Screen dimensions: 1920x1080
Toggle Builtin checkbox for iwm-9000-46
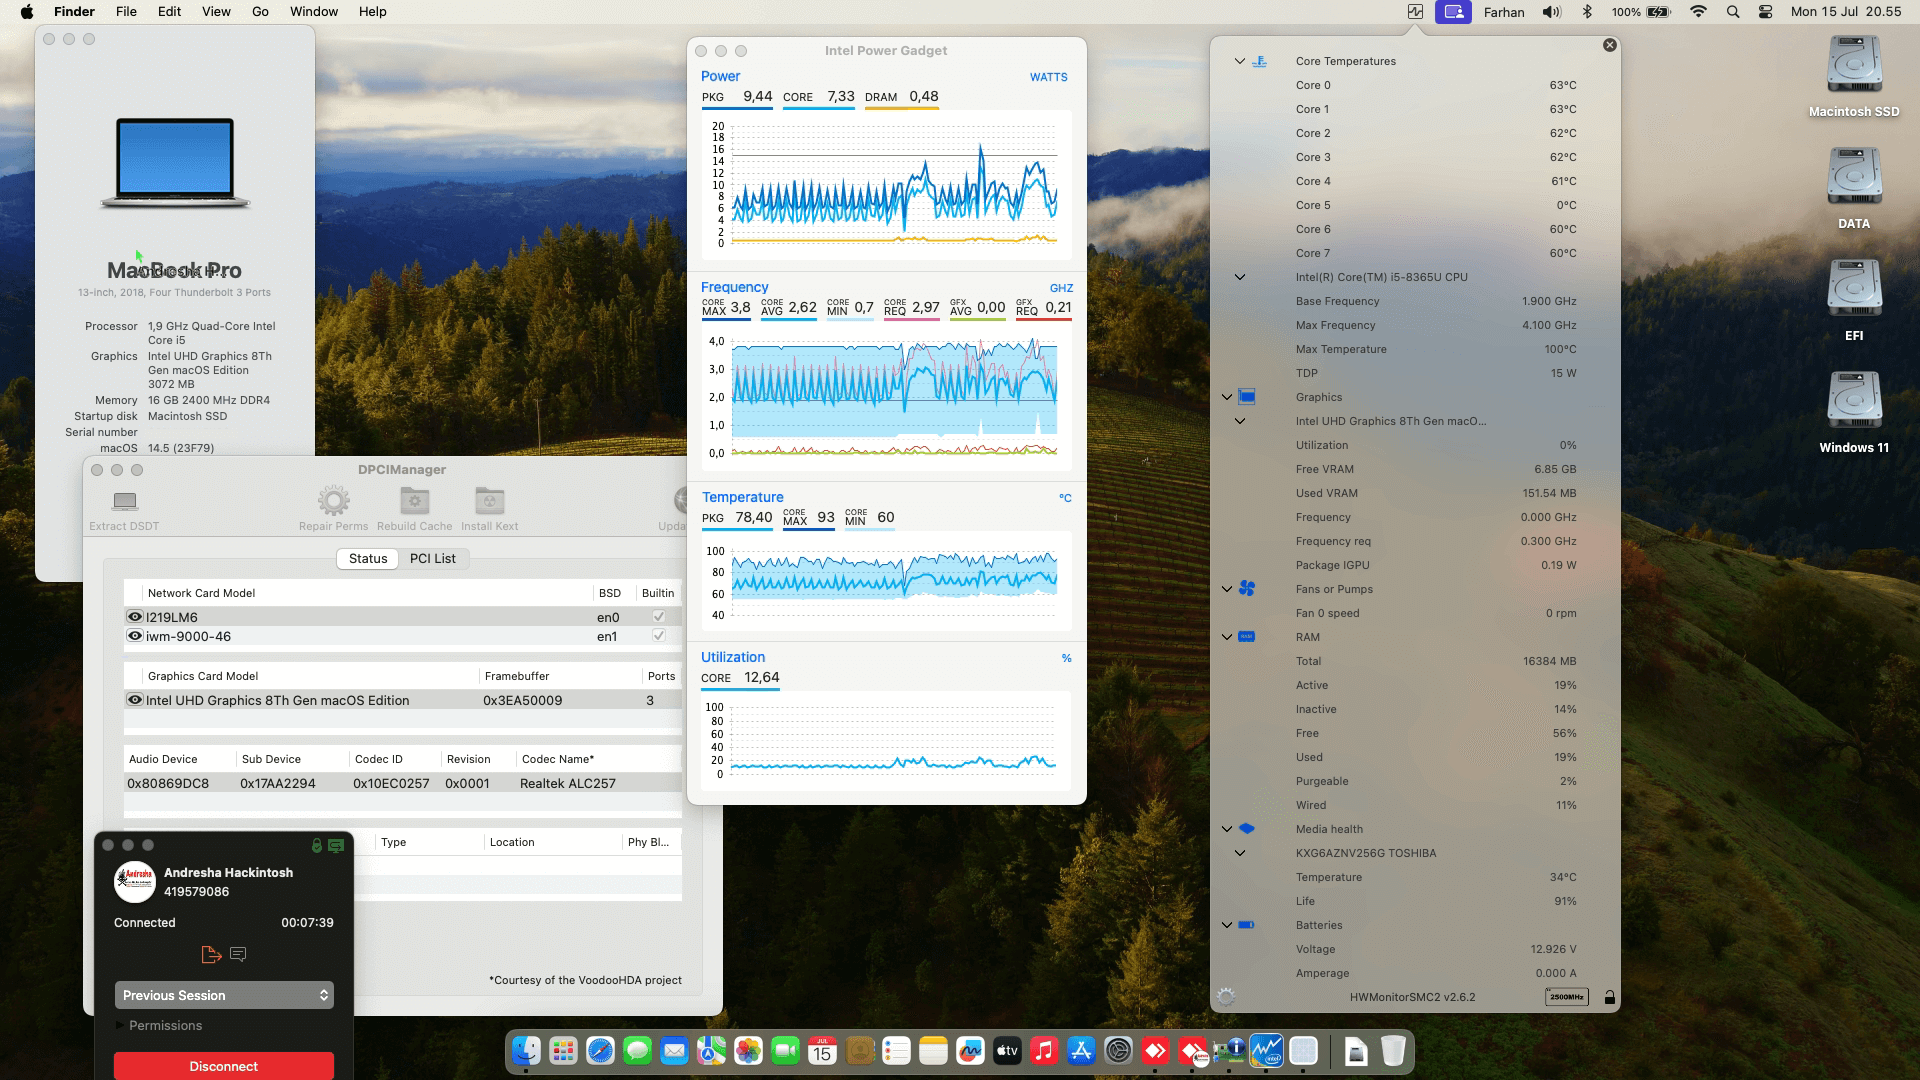[x=658, y=636]
